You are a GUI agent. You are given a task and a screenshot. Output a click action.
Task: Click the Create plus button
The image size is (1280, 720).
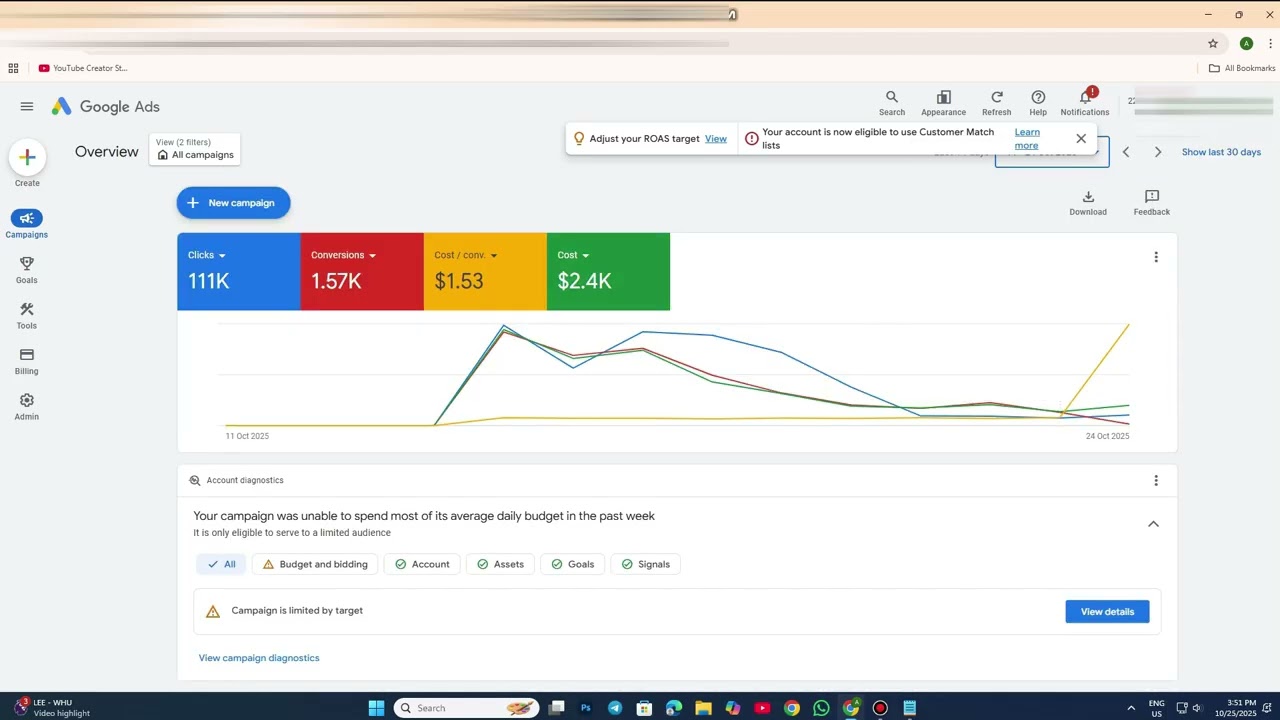pyautogui.click(x=27, y=157)
